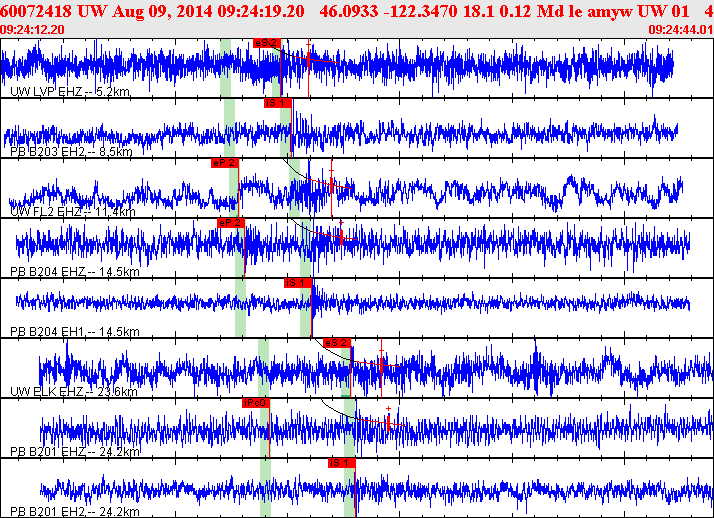
Task: Select the iS 1 pick on B203 EH2
Action: [x=277, y=102]
